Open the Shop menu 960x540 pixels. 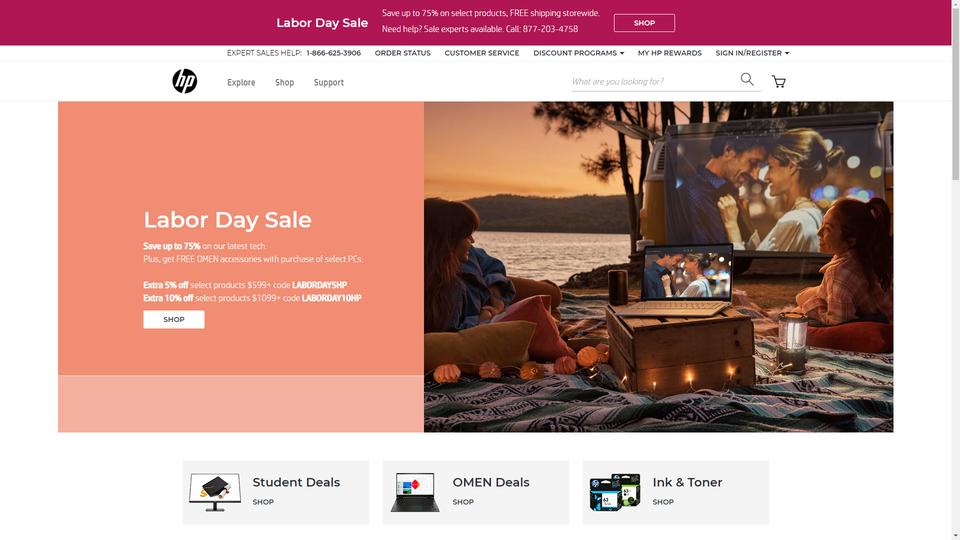point(284,82)
